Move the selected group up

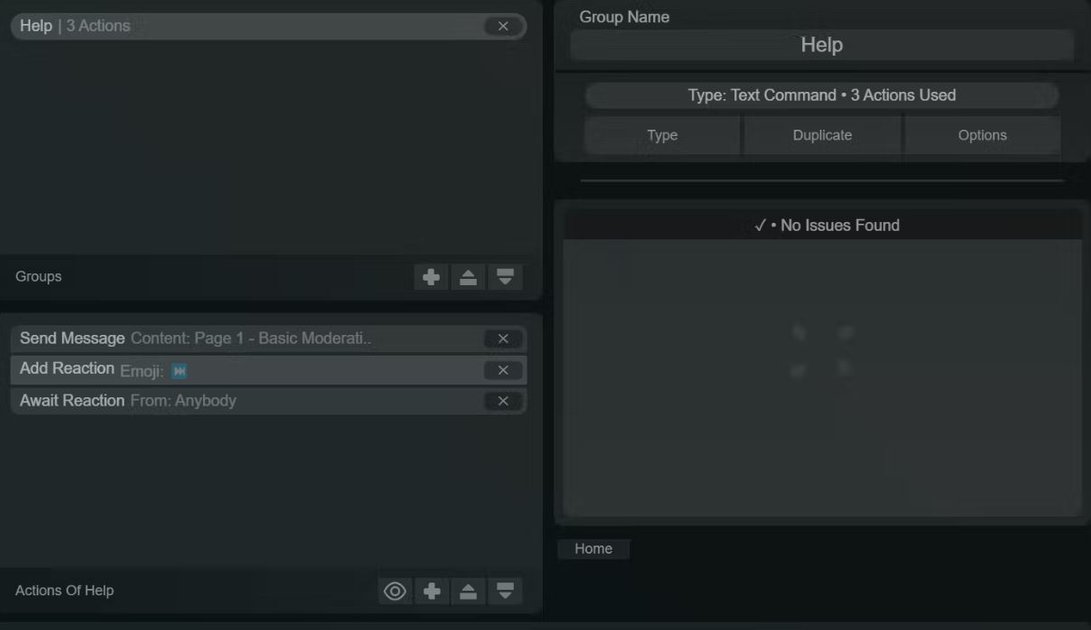coord(468,277)
